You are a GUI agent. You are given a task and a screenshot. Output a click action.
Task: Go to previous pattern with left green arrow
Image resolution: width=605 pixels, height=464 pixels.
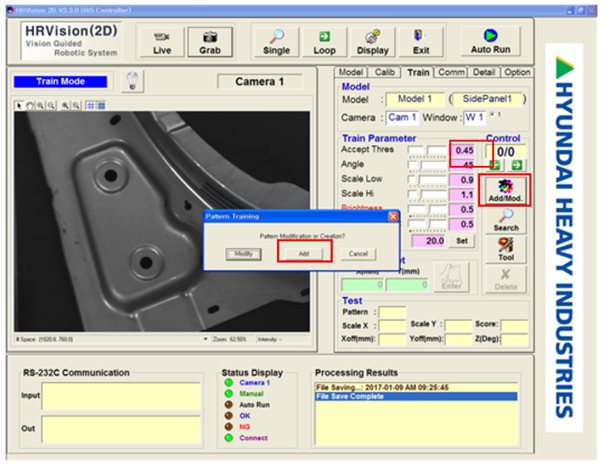(x=495, y=165)
